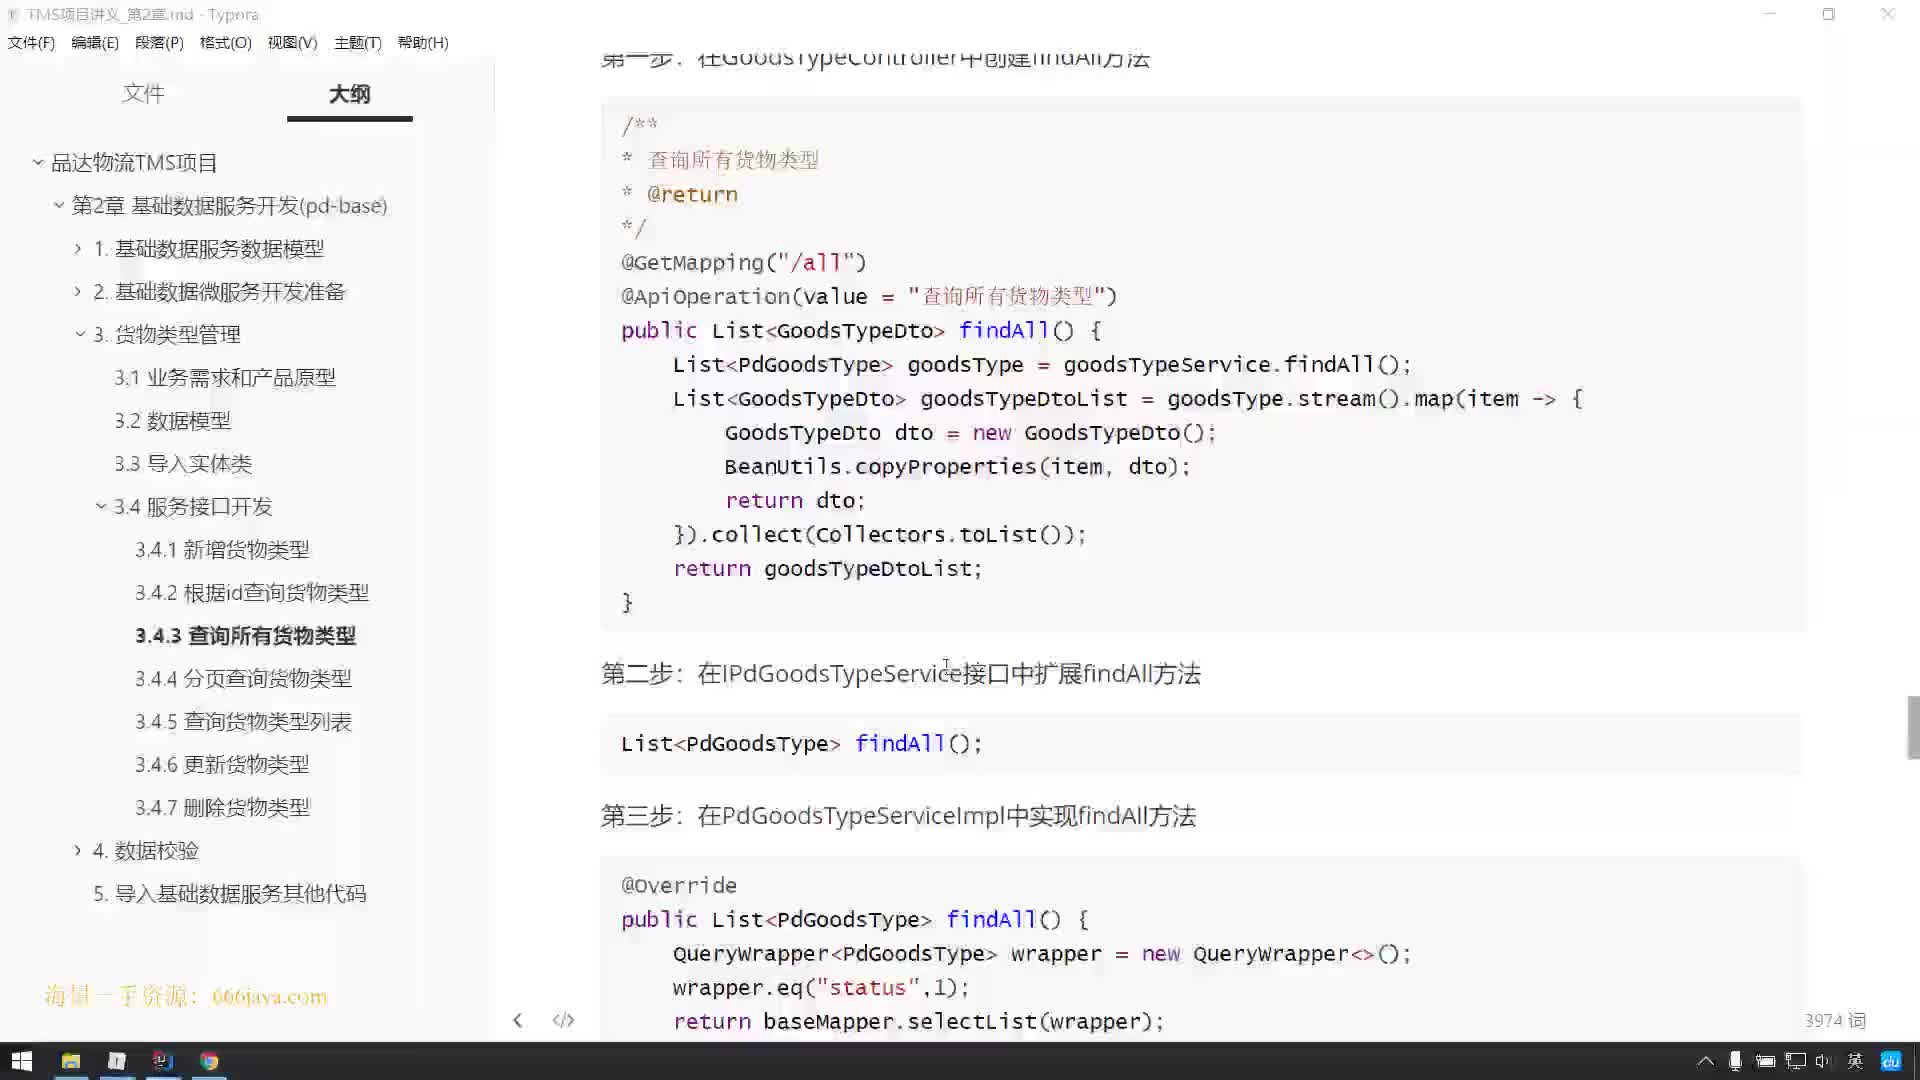Screen dimensions: 1920x1080
Task: Open the 段落(P) menu
Action: 159,42
